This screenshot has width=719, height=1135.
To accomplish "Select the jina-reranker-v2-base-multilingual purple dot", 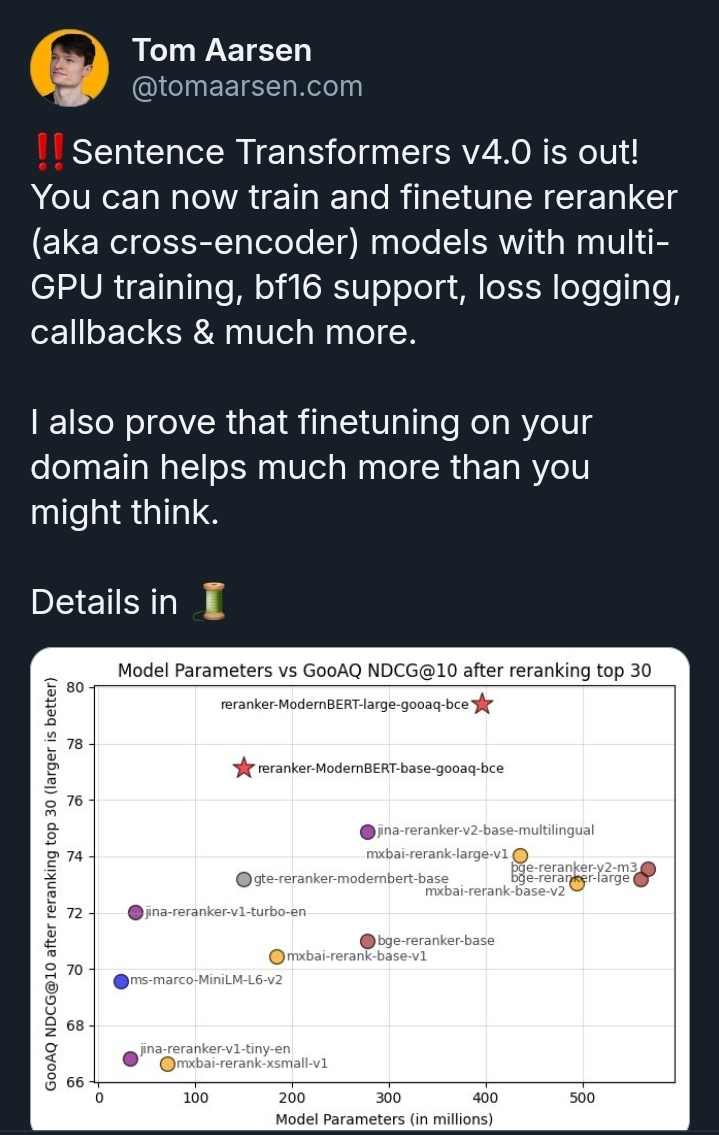I will click(x=368, y=832).
